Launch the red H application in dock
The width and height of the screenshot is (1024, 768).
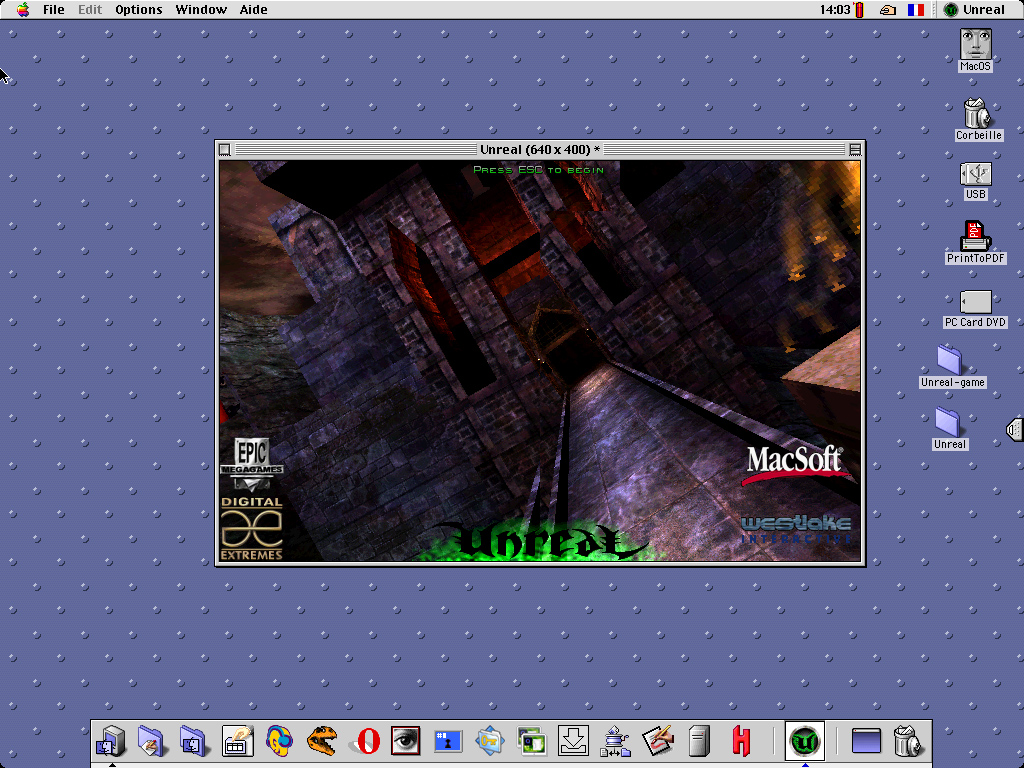click(741, 741)
